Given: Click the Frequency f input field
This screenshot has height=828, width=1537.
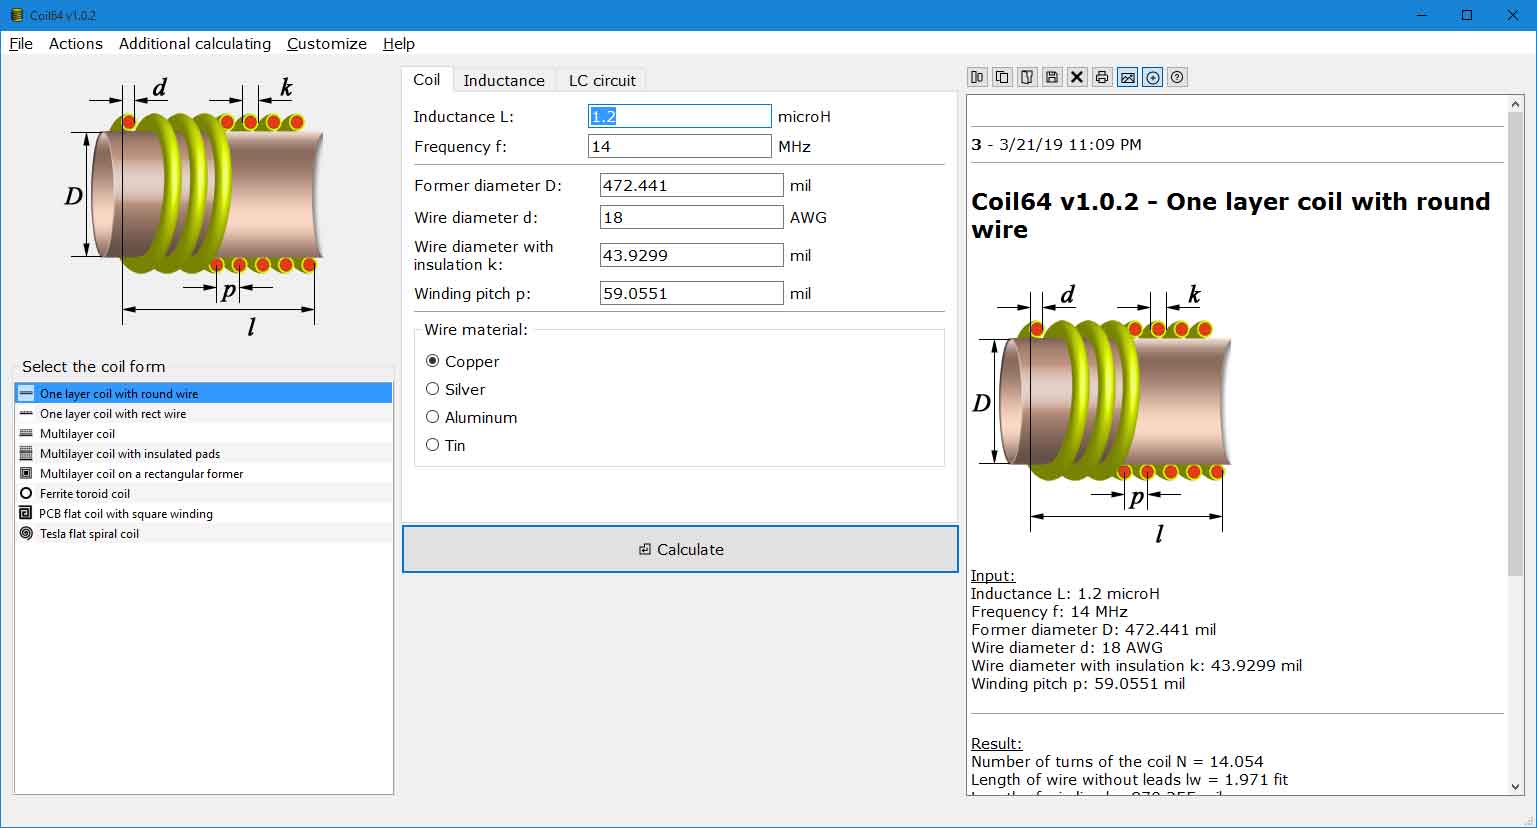Looking at the screenshot, I should [x=680, y=146].
